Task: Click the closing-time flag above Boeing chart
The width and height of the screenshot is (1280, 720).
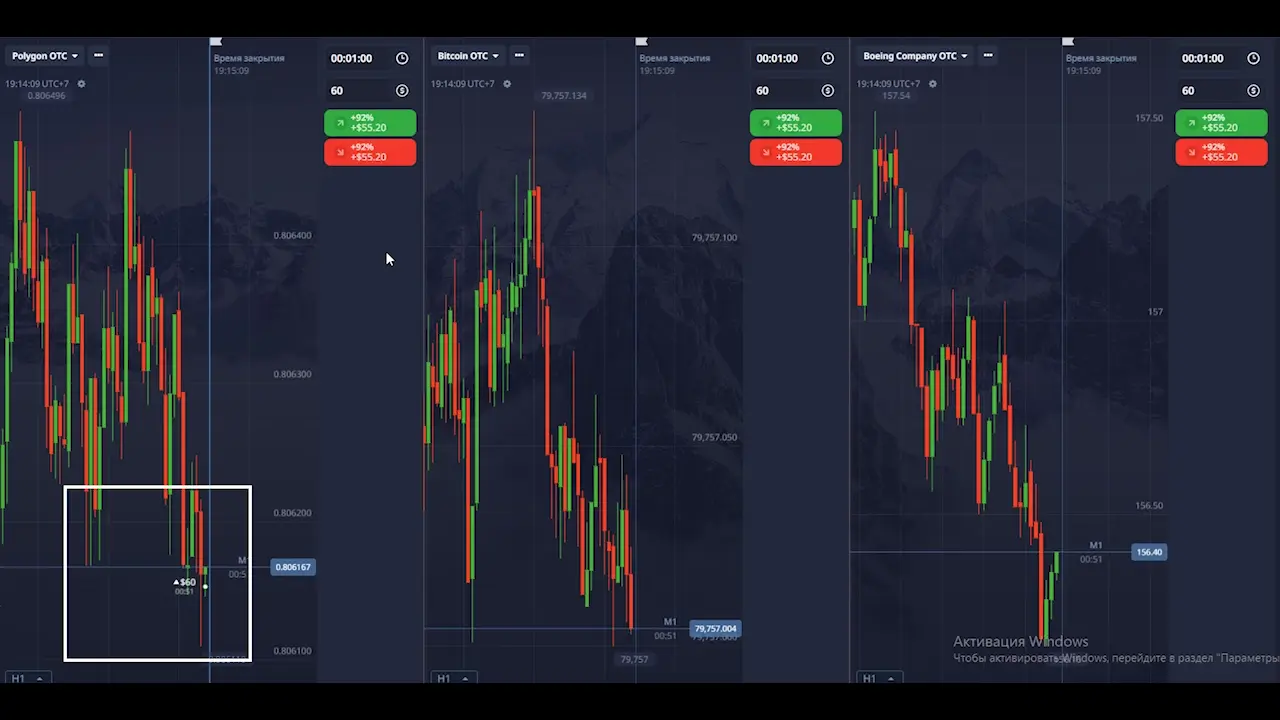Action: 1067,42
